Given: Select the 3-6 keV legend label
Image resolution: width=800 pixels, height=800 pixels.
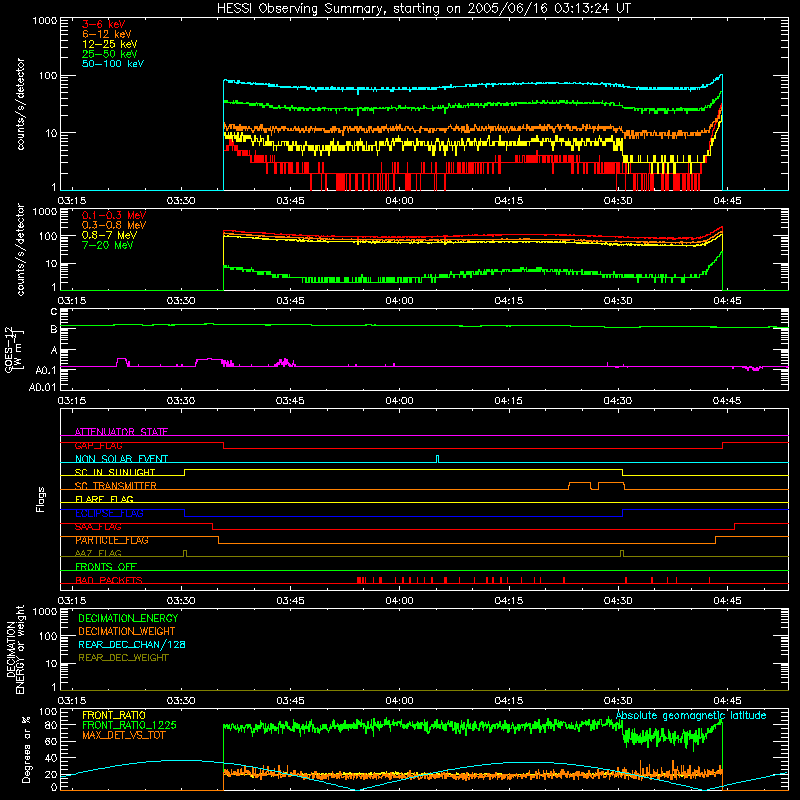Looking at the screenshot, I should (104, 24).
